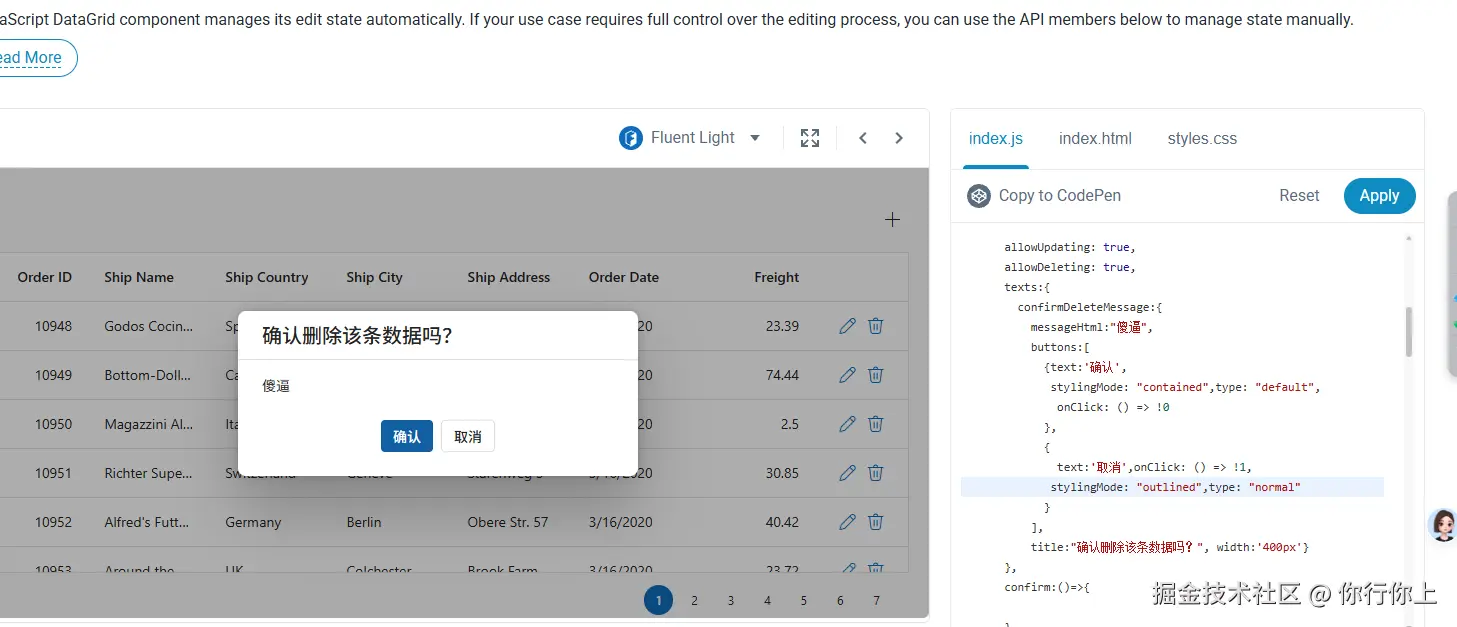This screenshot has height=627, width=1457.
Task: Open the styles.css tab
Action: point(1202,139)
